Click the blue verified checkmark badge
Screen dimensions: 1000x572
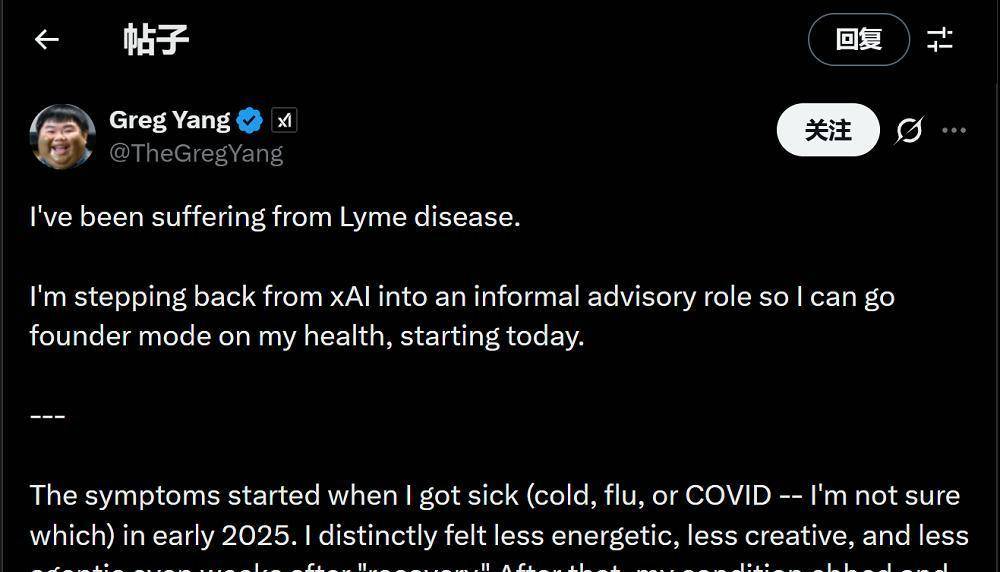pyautogui.click(x=250, y=121)
